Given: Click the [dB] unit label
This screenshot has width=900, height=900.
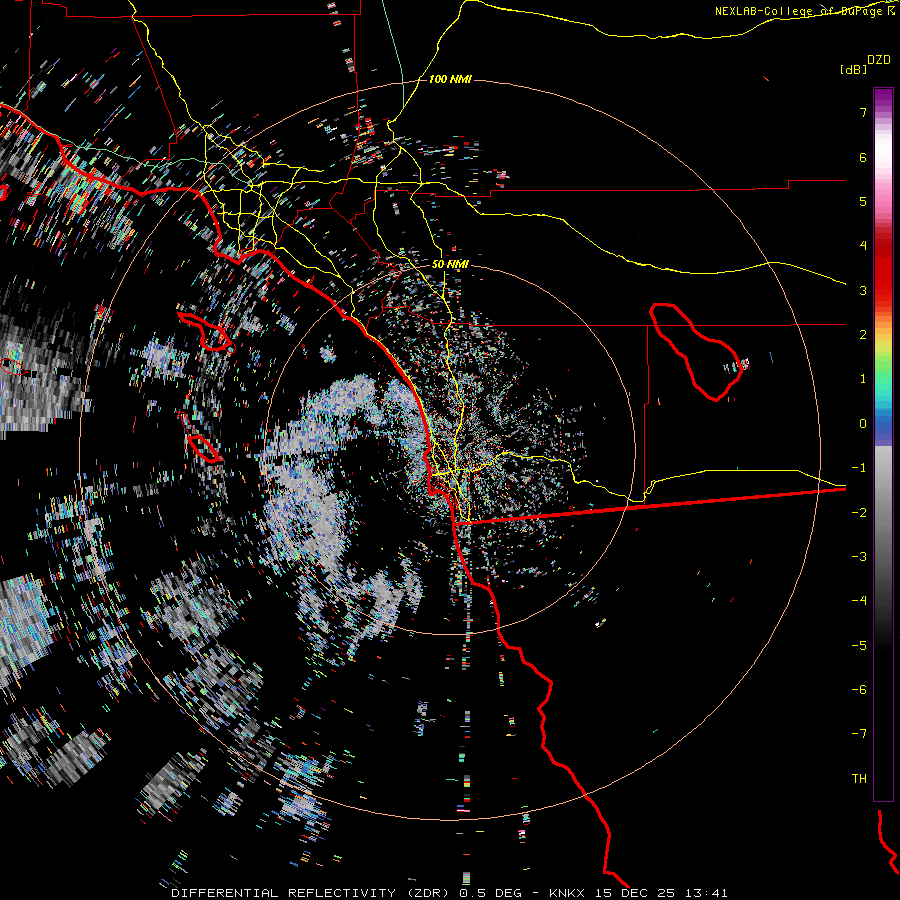Looking at the screenshot, I should [853, 69].
